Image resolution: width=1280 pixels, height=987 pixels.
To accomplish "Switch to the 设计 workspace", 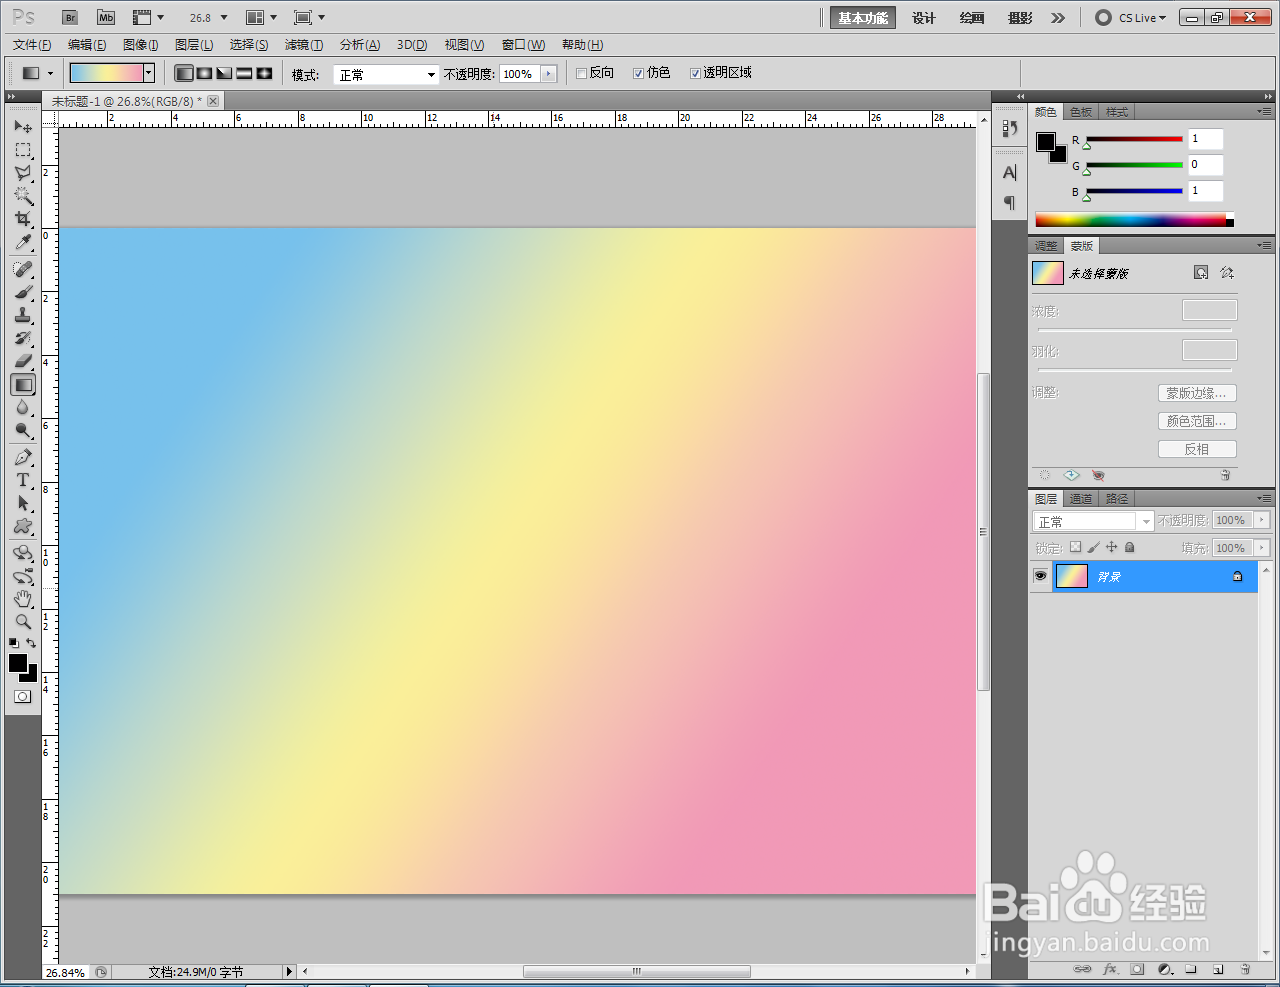I will coord(924,18).
